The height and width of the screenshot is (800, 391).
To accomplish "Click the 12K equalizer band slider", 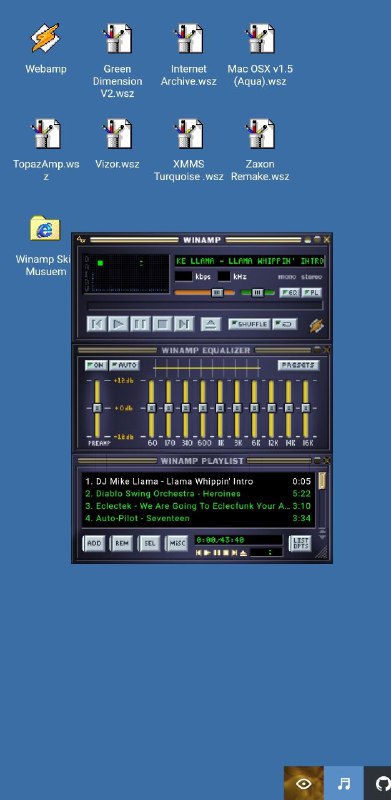I will point(272,408).
